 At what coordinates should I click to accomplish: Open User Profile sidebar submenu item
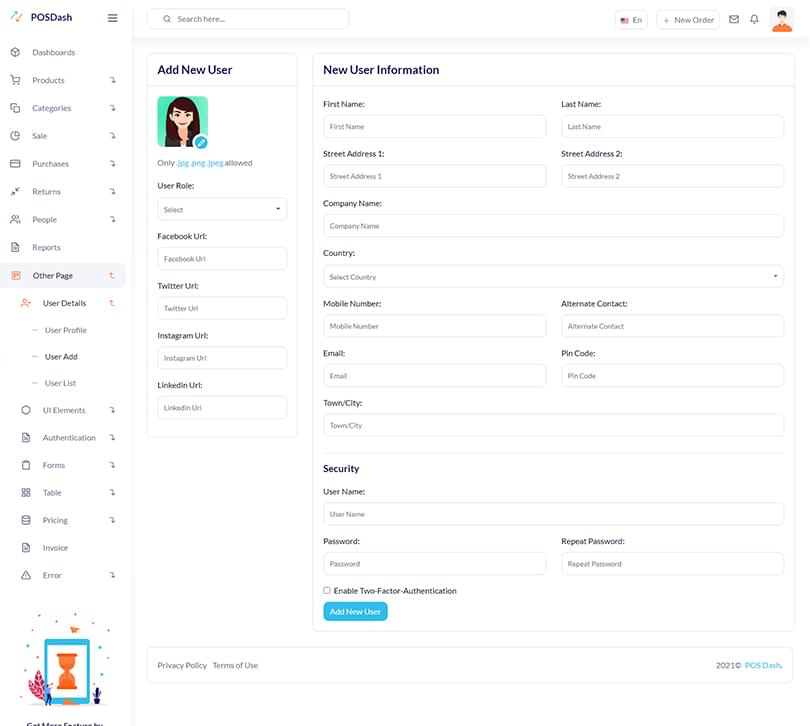pos(65,330)
